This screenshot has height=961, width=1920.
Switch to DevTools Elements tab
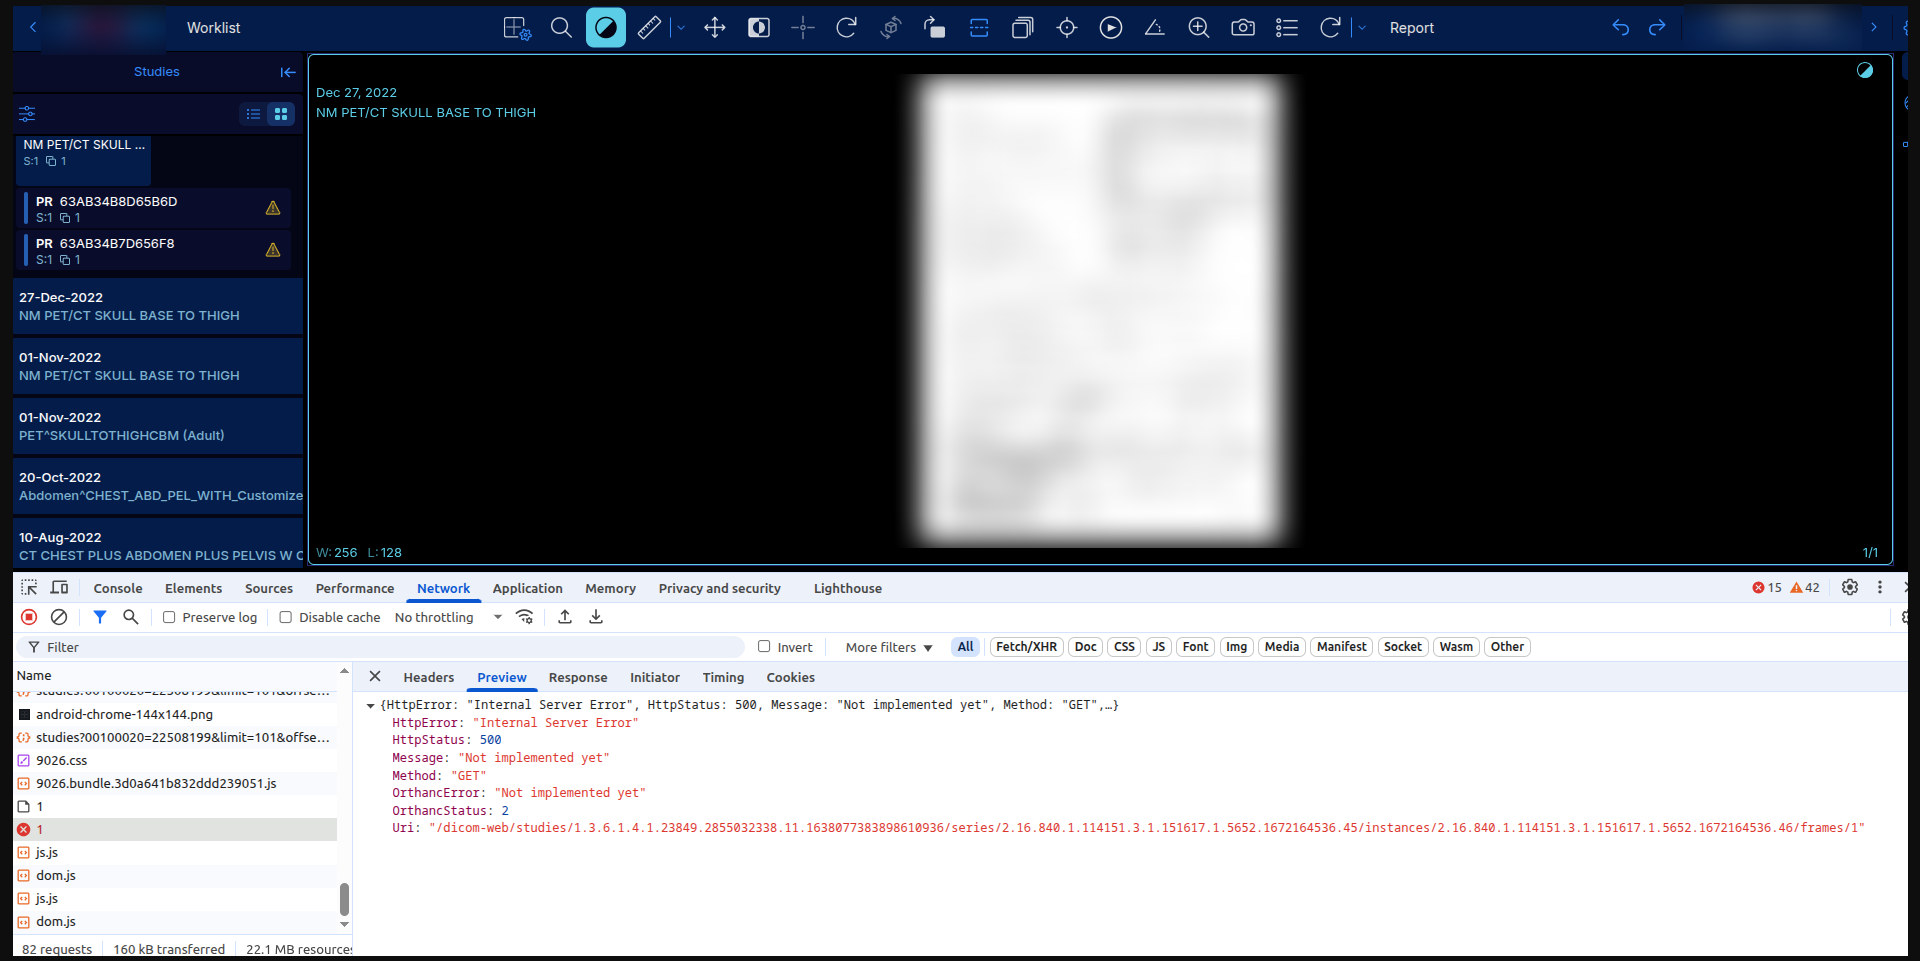click(193, 588)
